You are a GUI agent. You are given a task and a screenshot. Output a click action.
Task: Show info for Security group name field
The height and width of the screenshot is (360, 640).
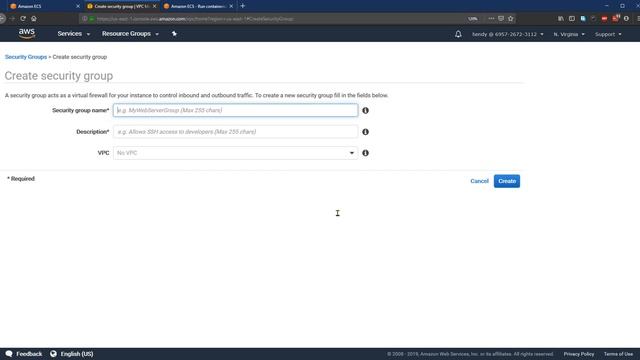[x=365, y=110]
